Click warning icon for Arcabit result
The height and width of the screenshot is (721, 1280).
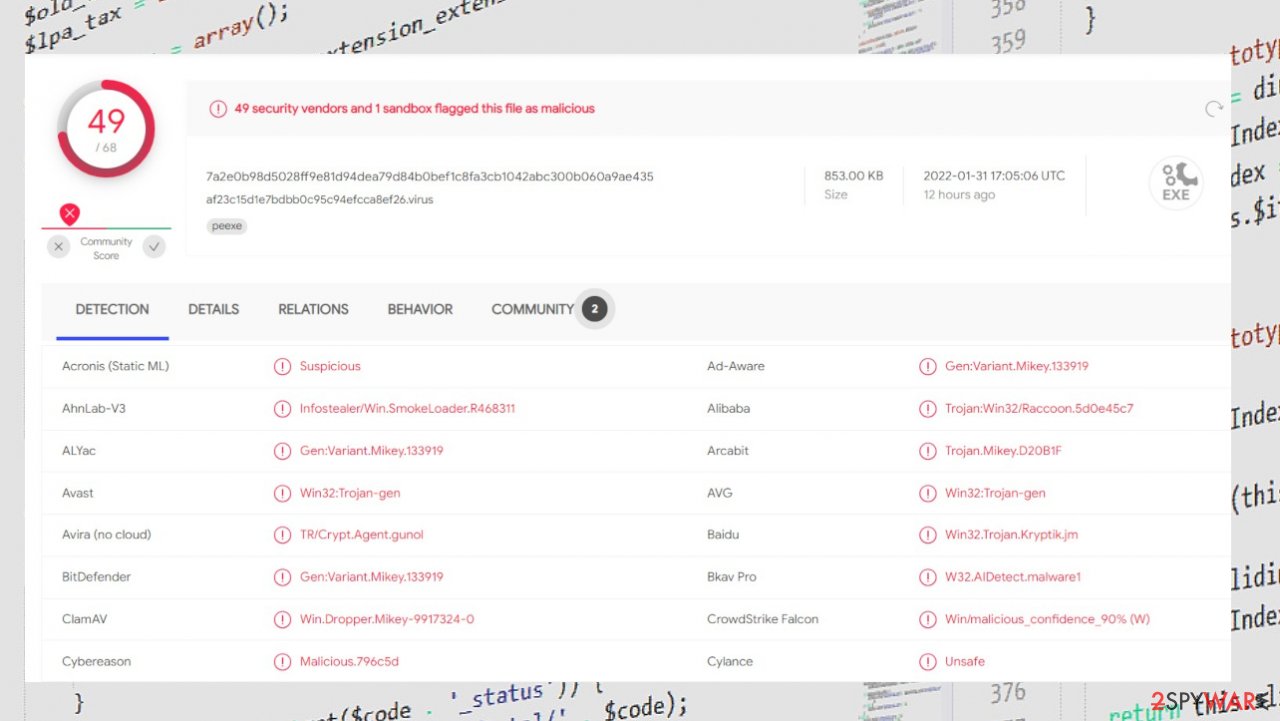tap(928, 451)
